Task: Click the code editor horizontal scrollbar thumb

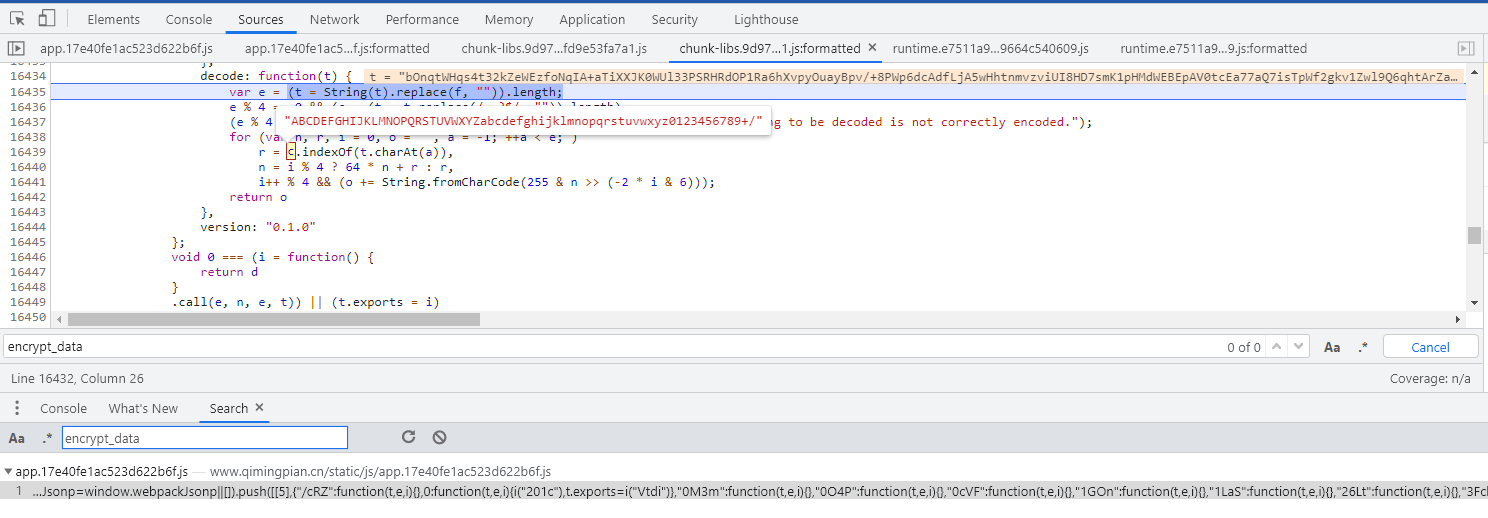Action: [x=274, y=319]
